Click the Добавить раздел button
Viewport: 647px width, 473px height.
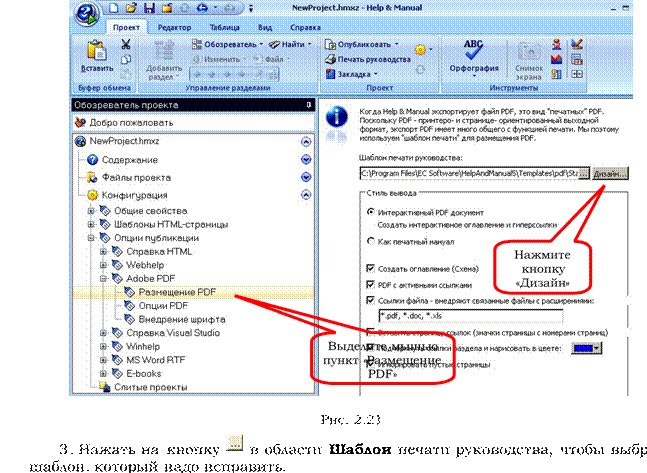coord(164,60)
